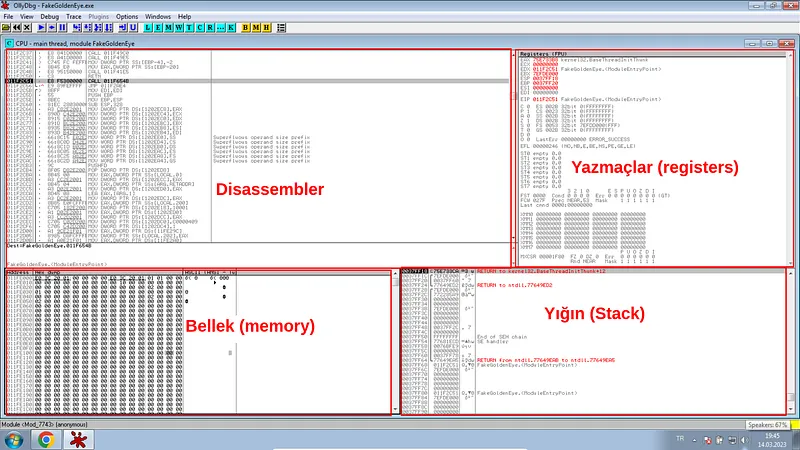The height and width of the screenshot is (450, 800).
Task: Click the speaker volume tray icon
Action: [x=744, y=440]
